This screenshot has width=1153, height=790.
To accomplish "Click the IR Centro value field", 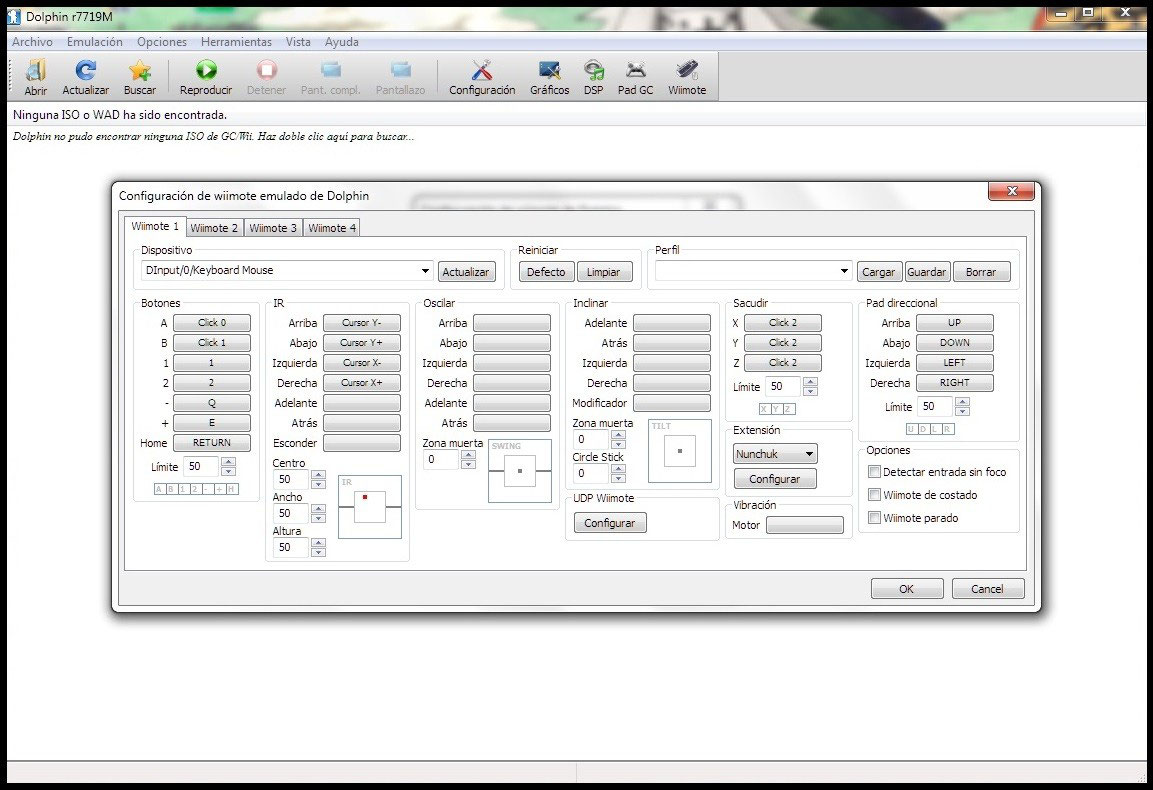I will tap(292, 479).
